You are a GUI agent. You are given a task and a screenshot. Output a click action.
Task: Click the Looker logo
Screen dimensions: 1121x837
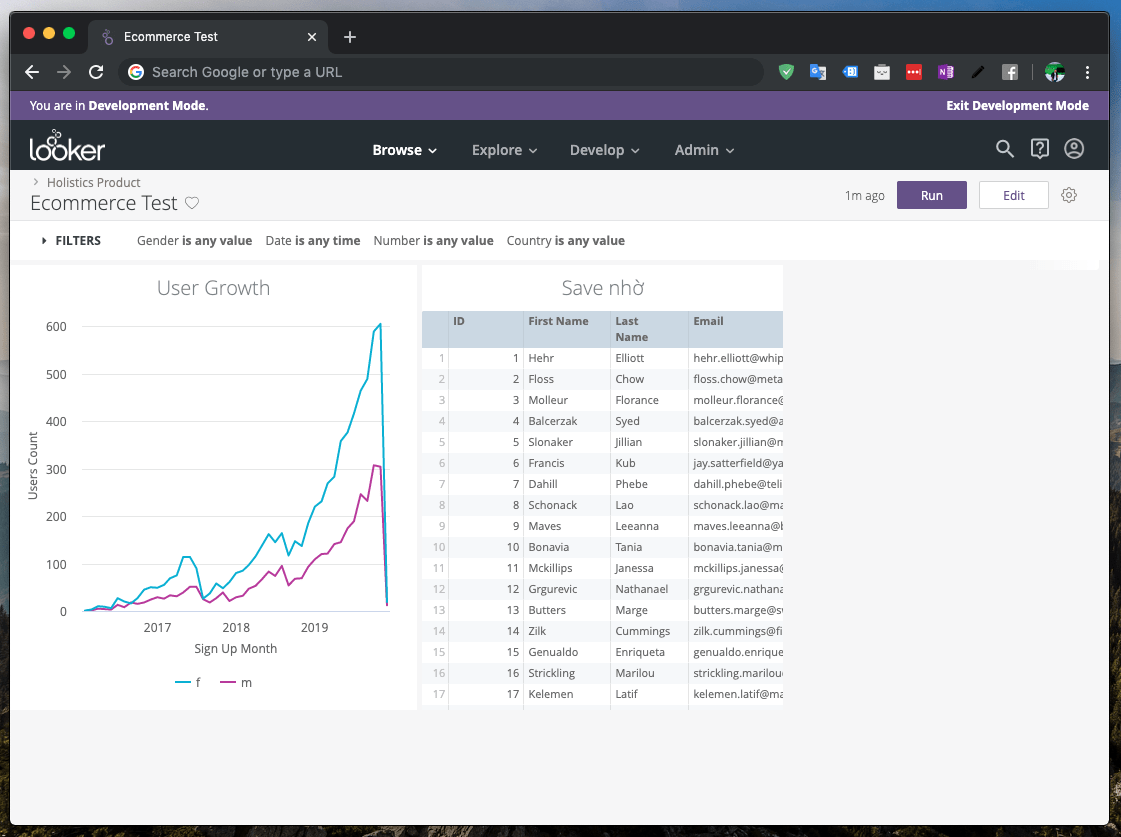tap(67, 147)
